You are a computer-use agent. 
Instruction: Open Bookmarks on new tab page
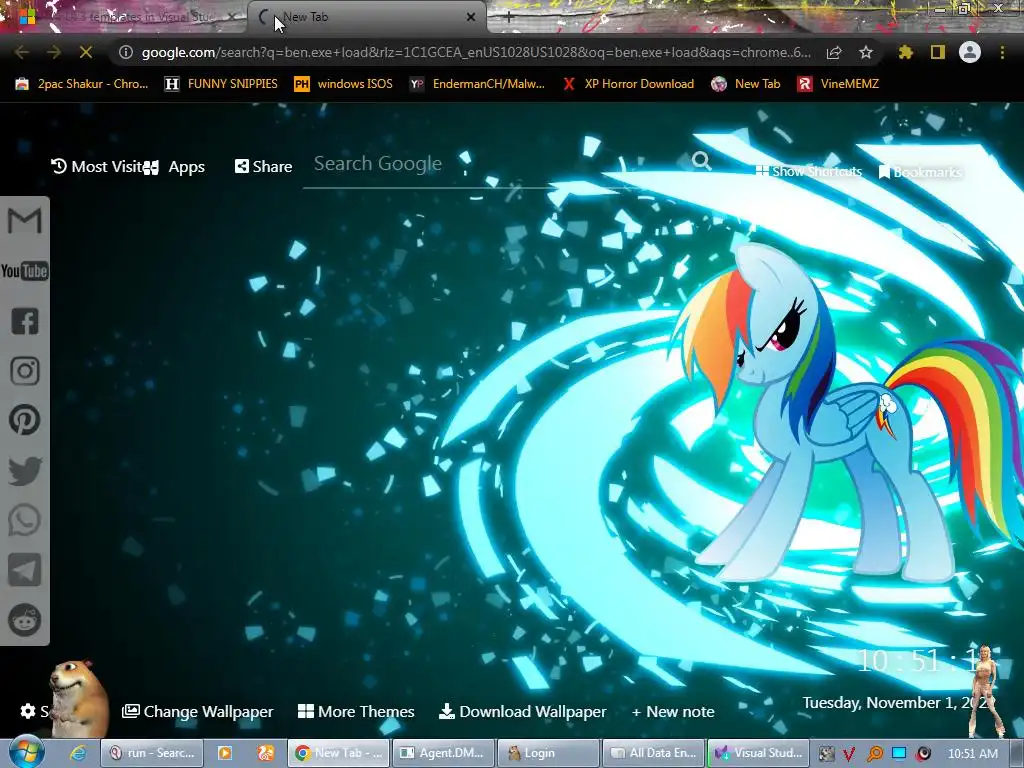point(920,172)
